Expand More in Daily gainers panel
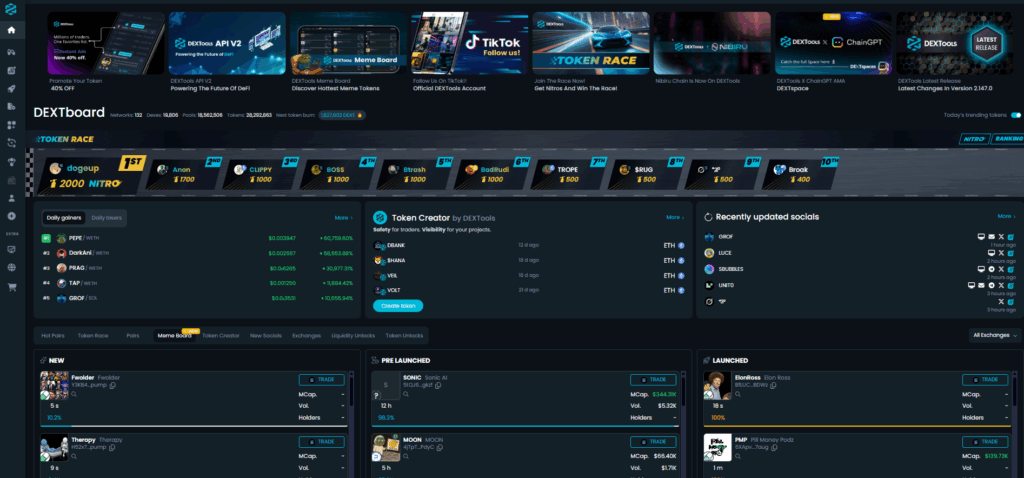 tap(343, 217)
